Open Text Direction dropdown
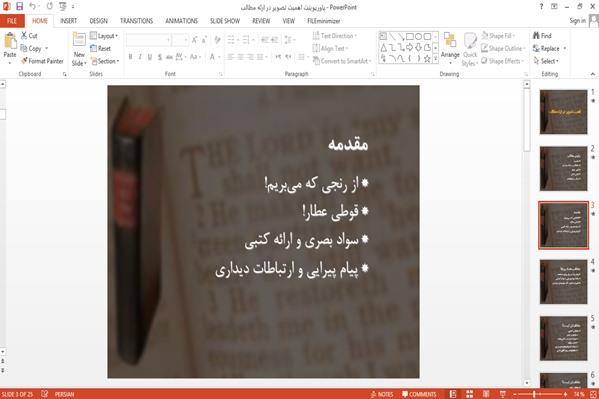The image size is (599, 399). 335,36
